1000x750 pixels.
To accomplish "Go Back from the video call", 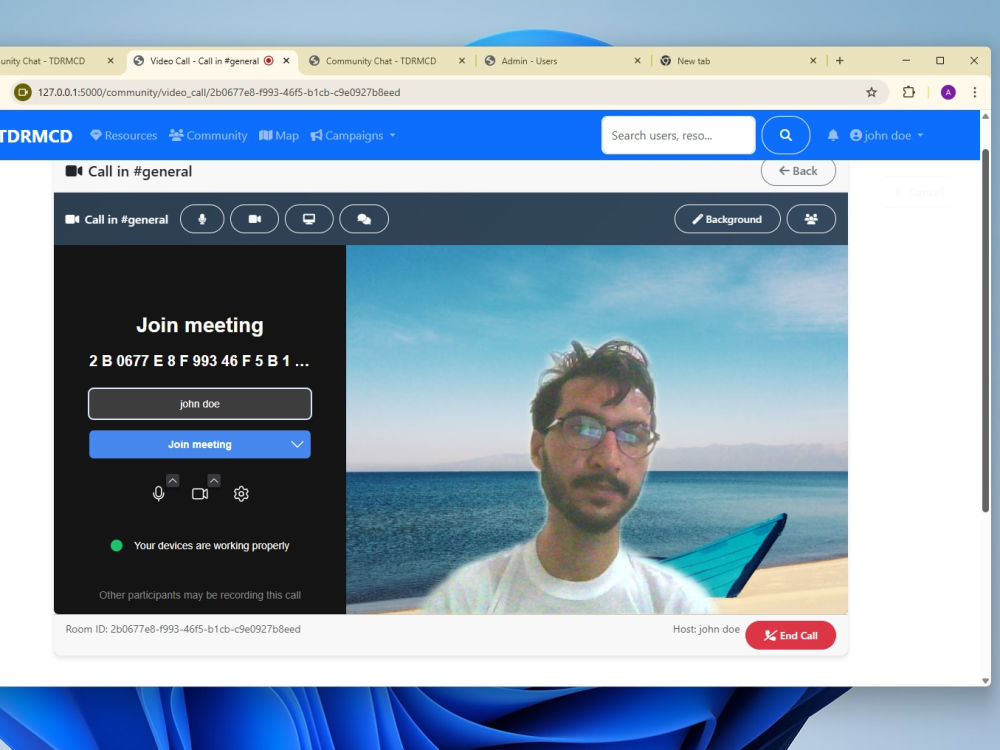I will (798, 171).
